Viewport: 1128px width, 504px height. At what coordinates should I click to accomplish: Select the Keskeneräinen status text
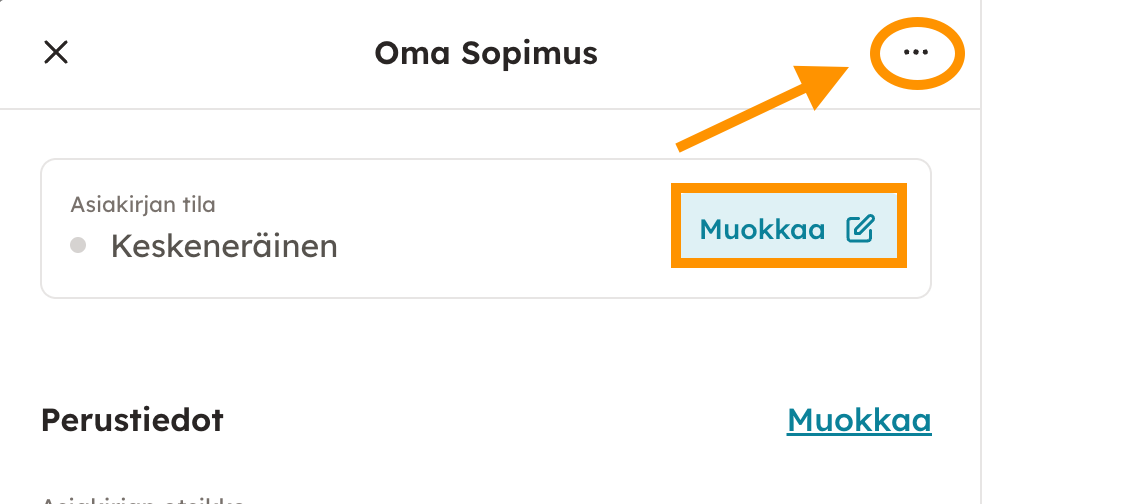click(x=224, y=245)
